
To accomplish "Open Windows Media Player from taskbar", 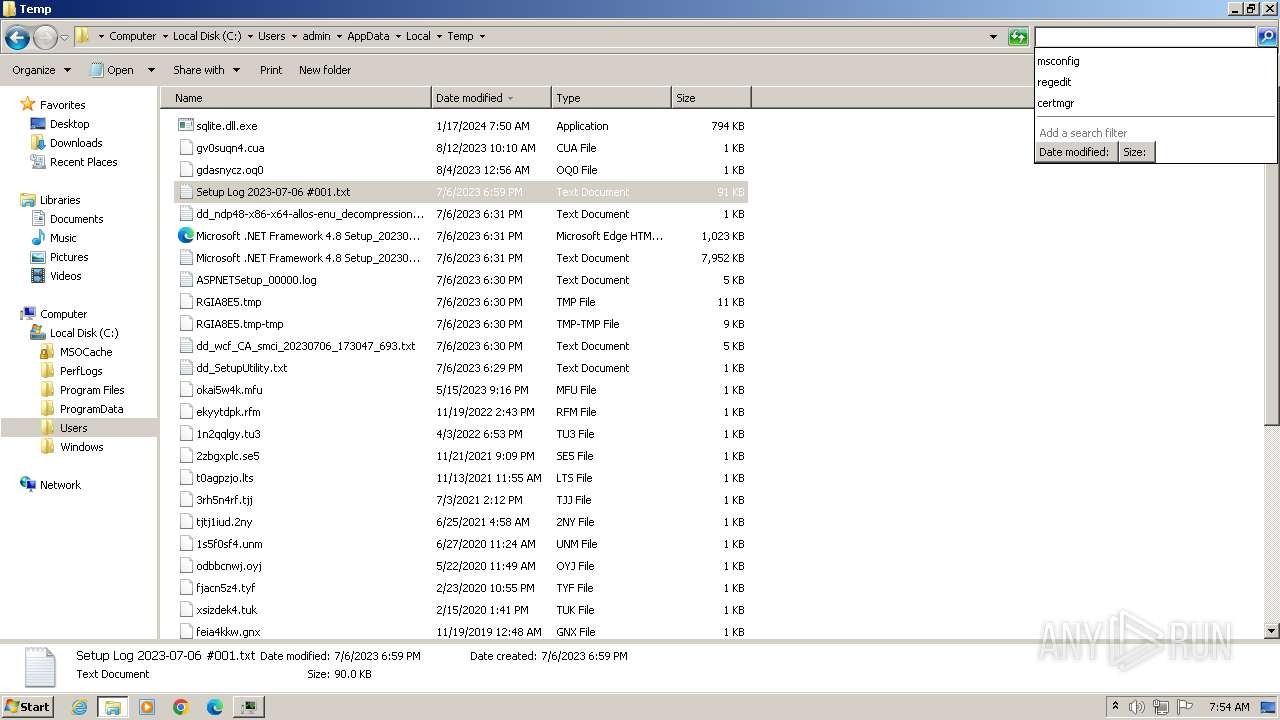I will (147, 707).
